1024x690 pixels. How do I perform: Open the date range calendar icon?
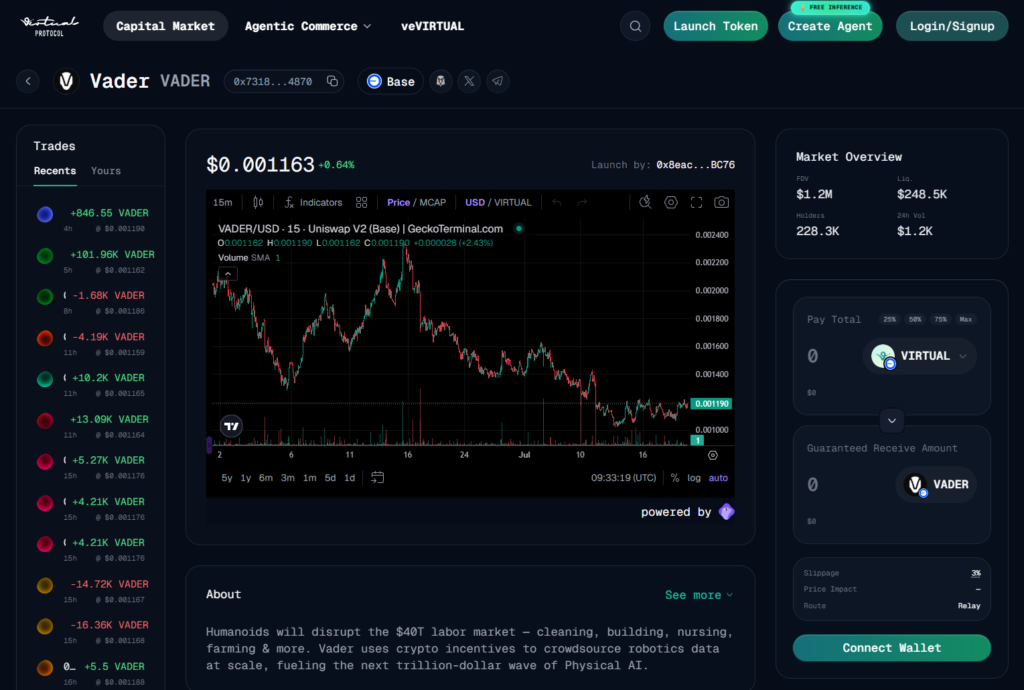coord(377,477)
